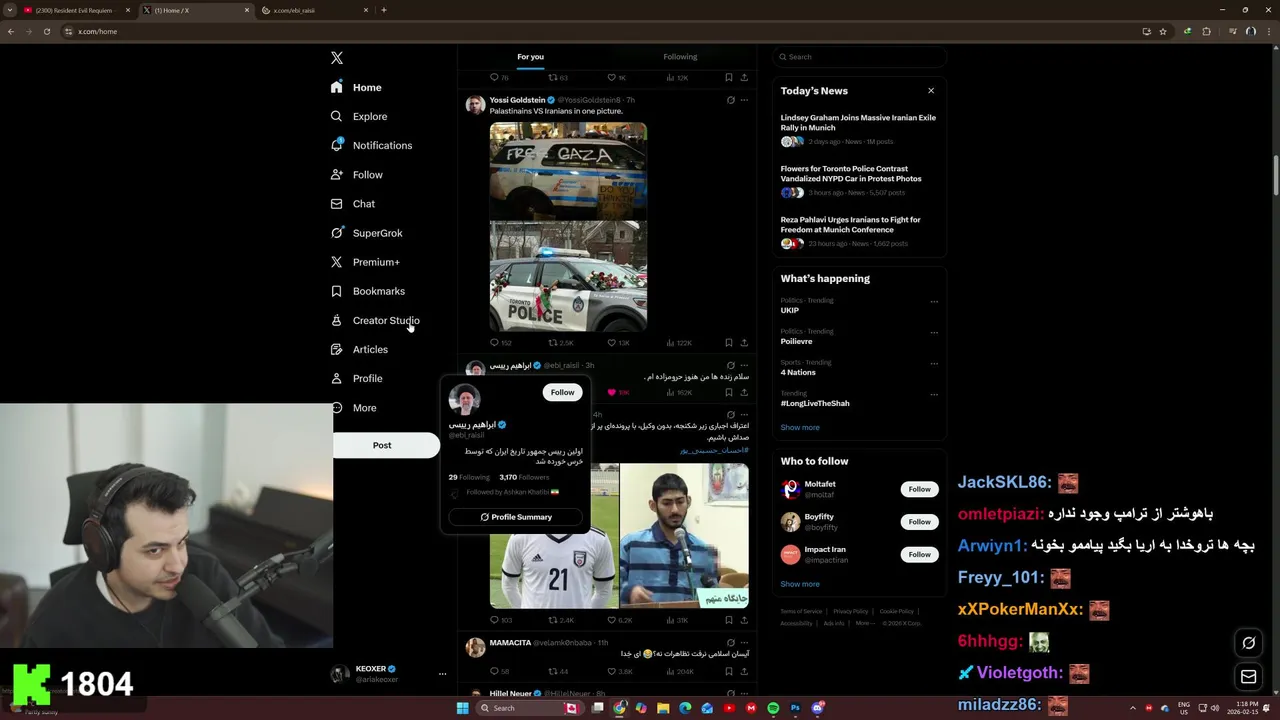1280x720 pixels.
Task: Repost the Yossi Goldstein post
Action: pos(560,343)
